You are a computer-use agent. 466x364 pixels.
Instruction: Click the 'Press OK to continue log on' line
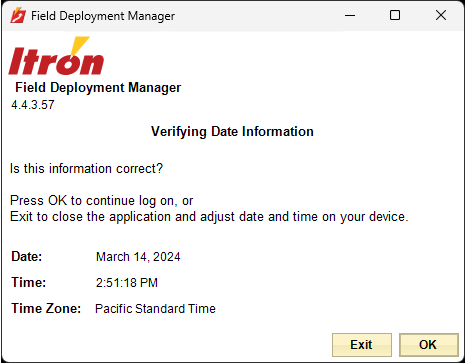102,201
